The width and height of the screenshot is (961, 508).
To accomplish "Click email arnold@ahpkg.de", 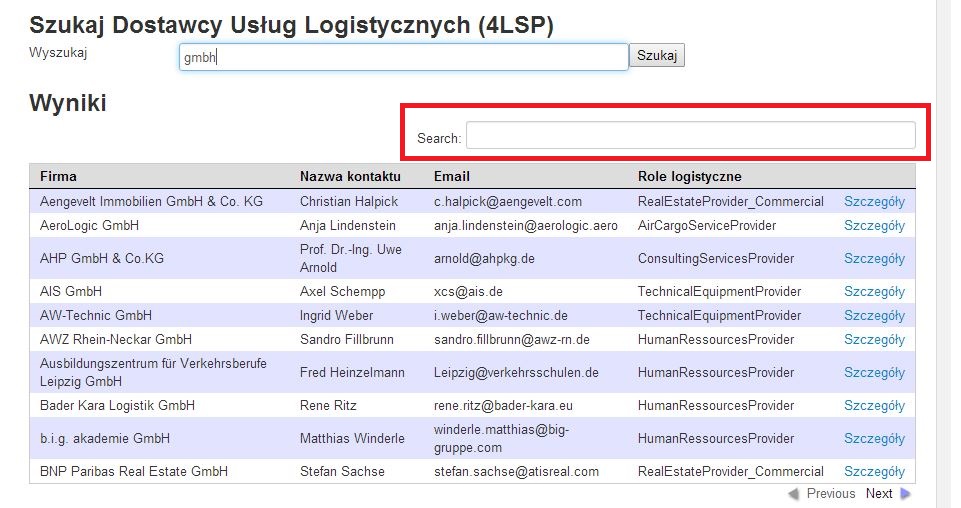I will point(484,259).
